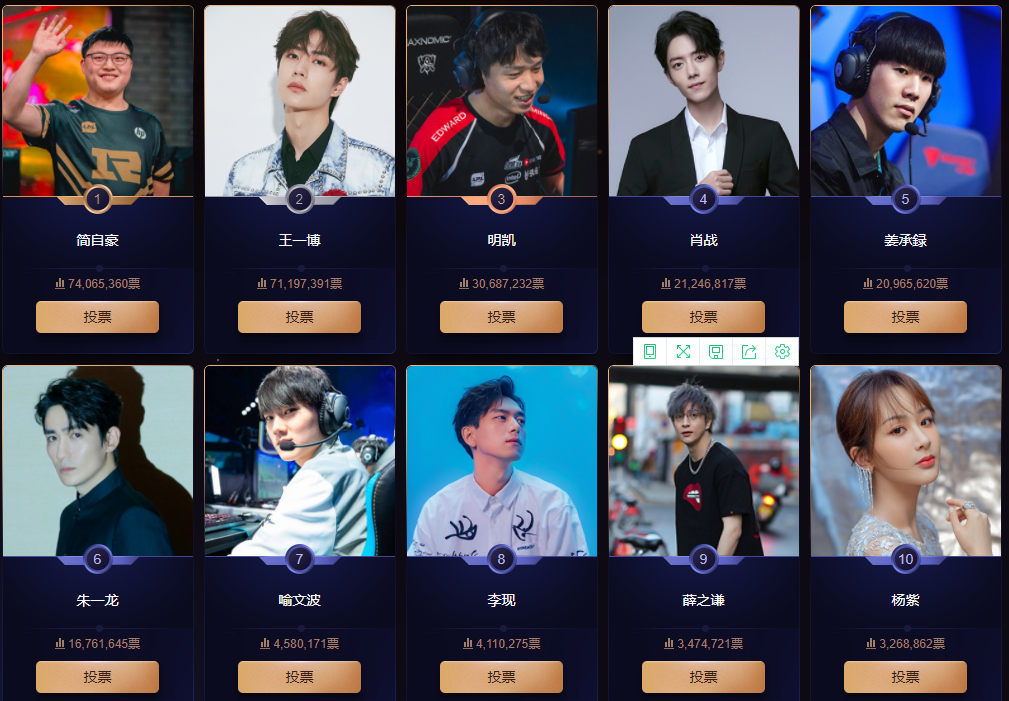Cast a vote for 肖战
The height and width of the screenshot is (701, 1009).
703,317
